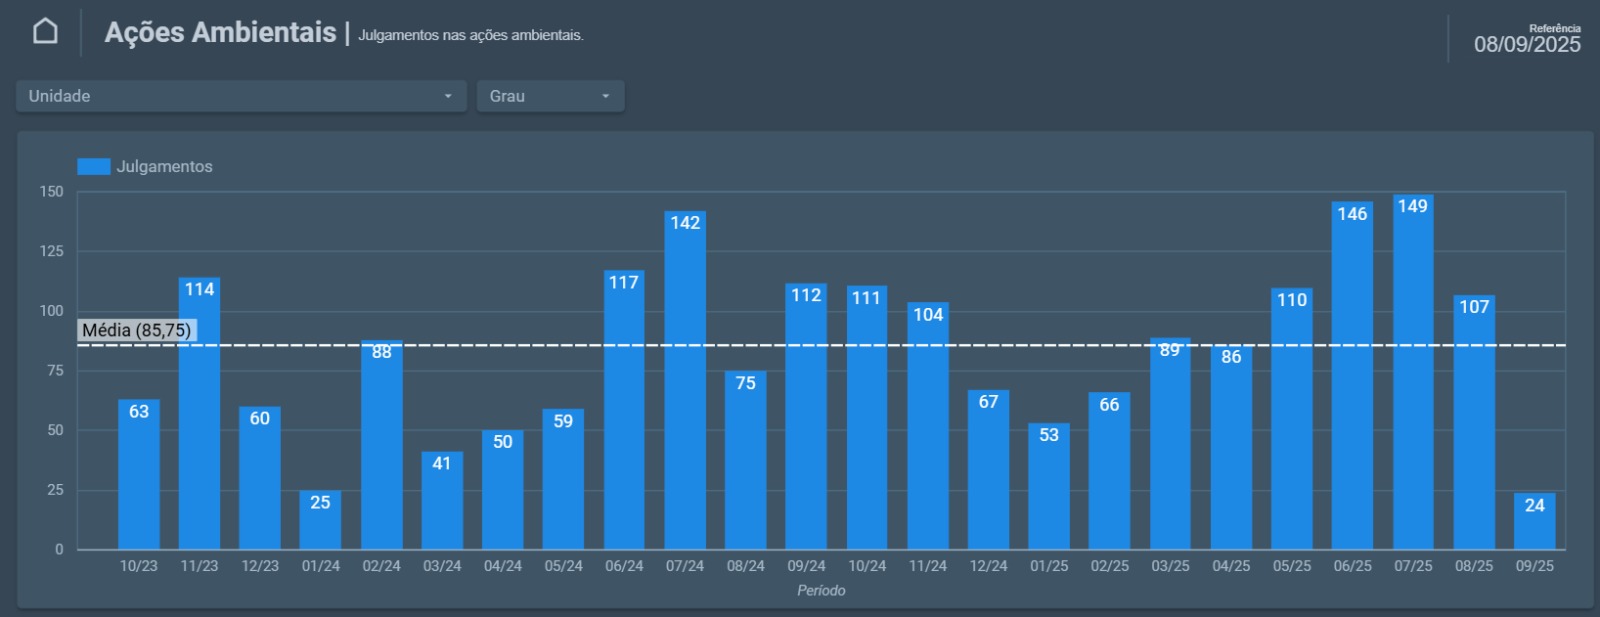Click the Grau dropdown arrow

point(605,96)
